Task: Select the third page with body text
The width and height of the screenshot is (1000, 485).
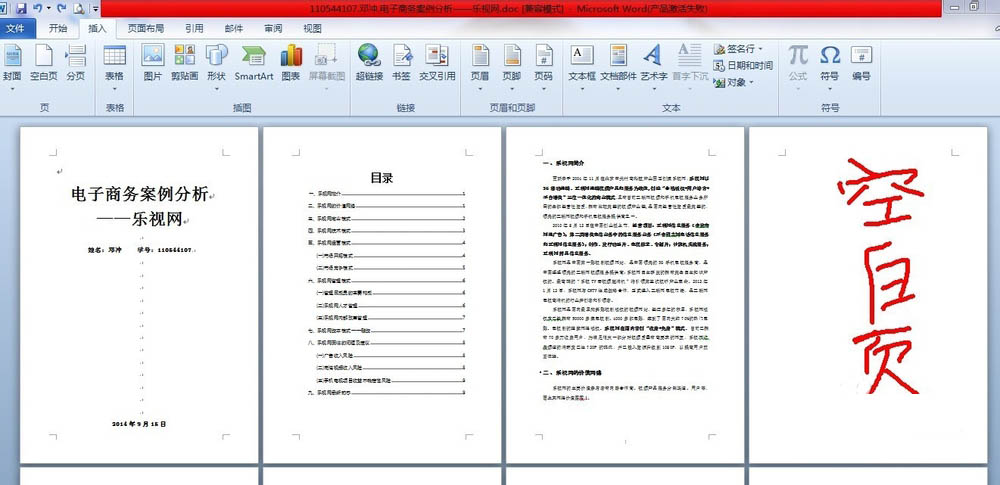Action: click(x=625, y=295)
